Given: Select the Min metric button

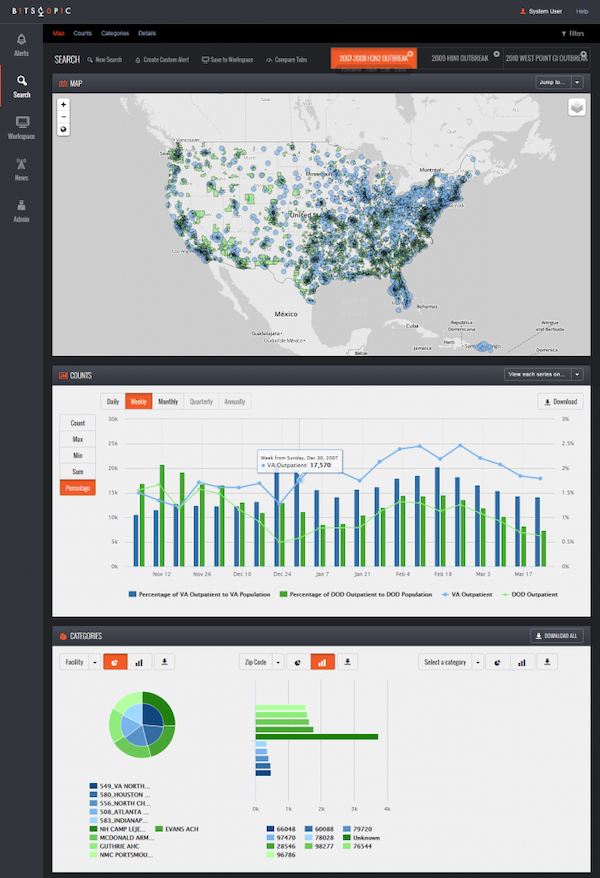Looking at the screenshot, I should [x=78, y=455].
